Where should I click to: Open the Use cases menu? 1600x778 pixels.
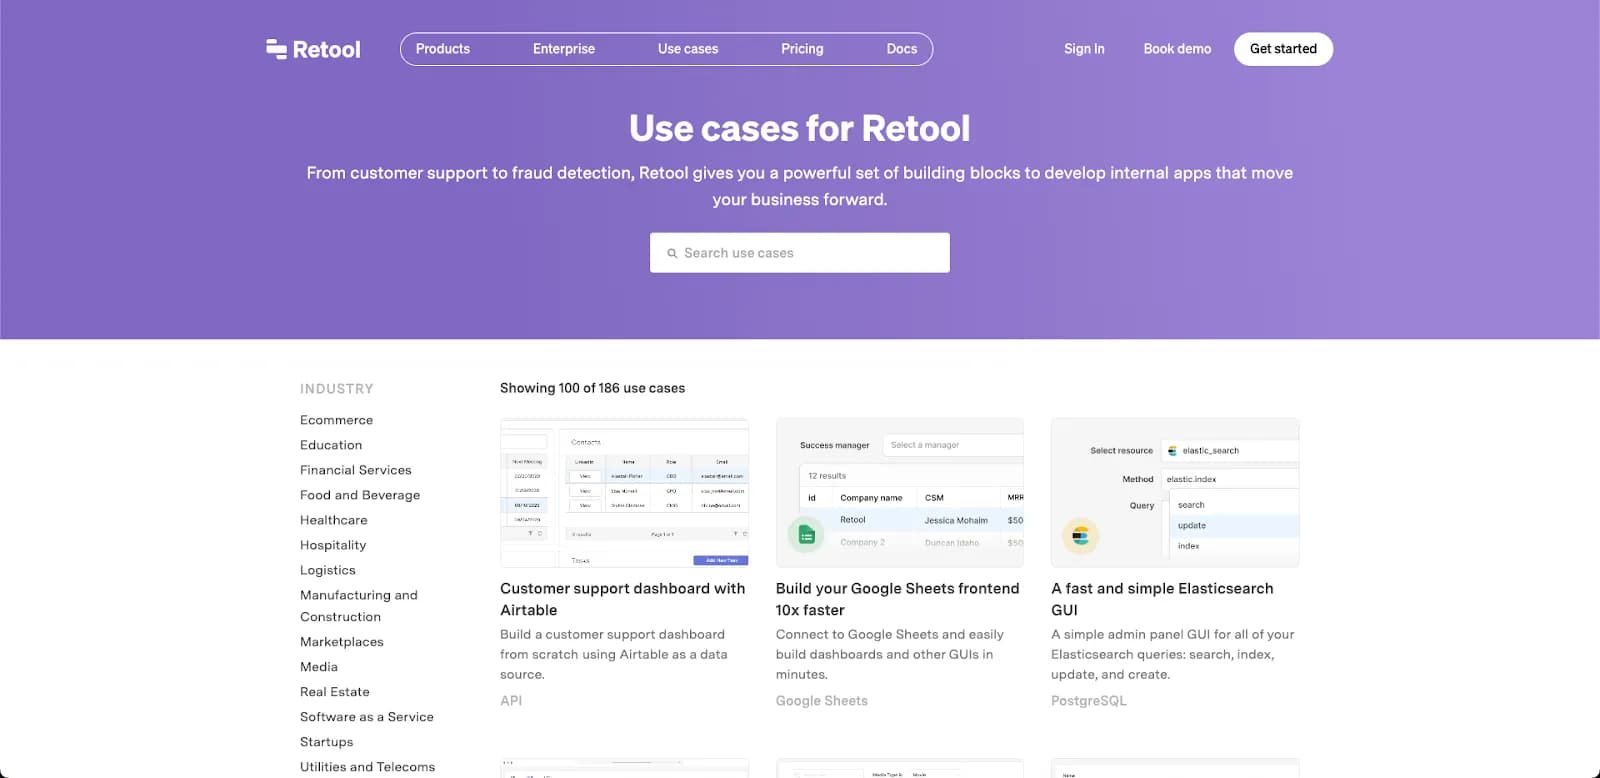(x=688, y=49)
